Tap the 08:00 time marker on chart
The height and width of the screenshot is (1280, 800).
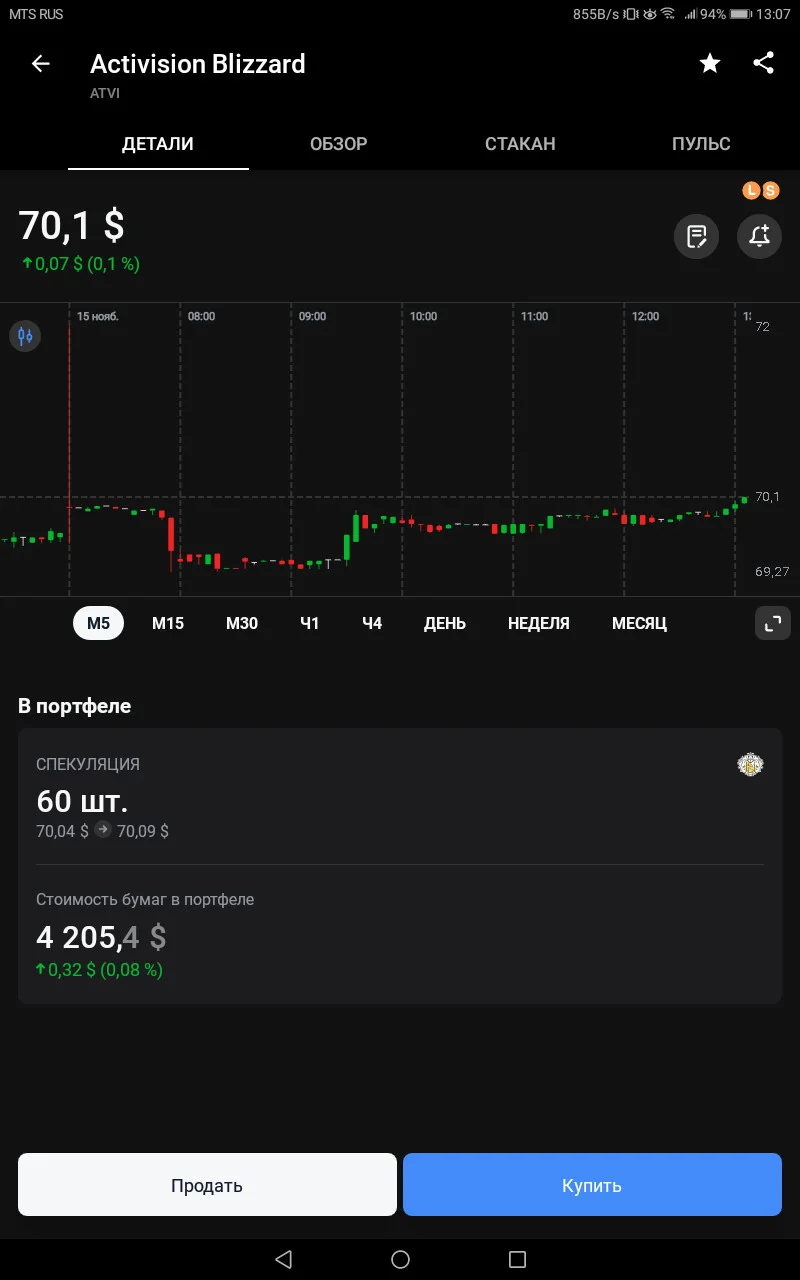tap(201, 316)
